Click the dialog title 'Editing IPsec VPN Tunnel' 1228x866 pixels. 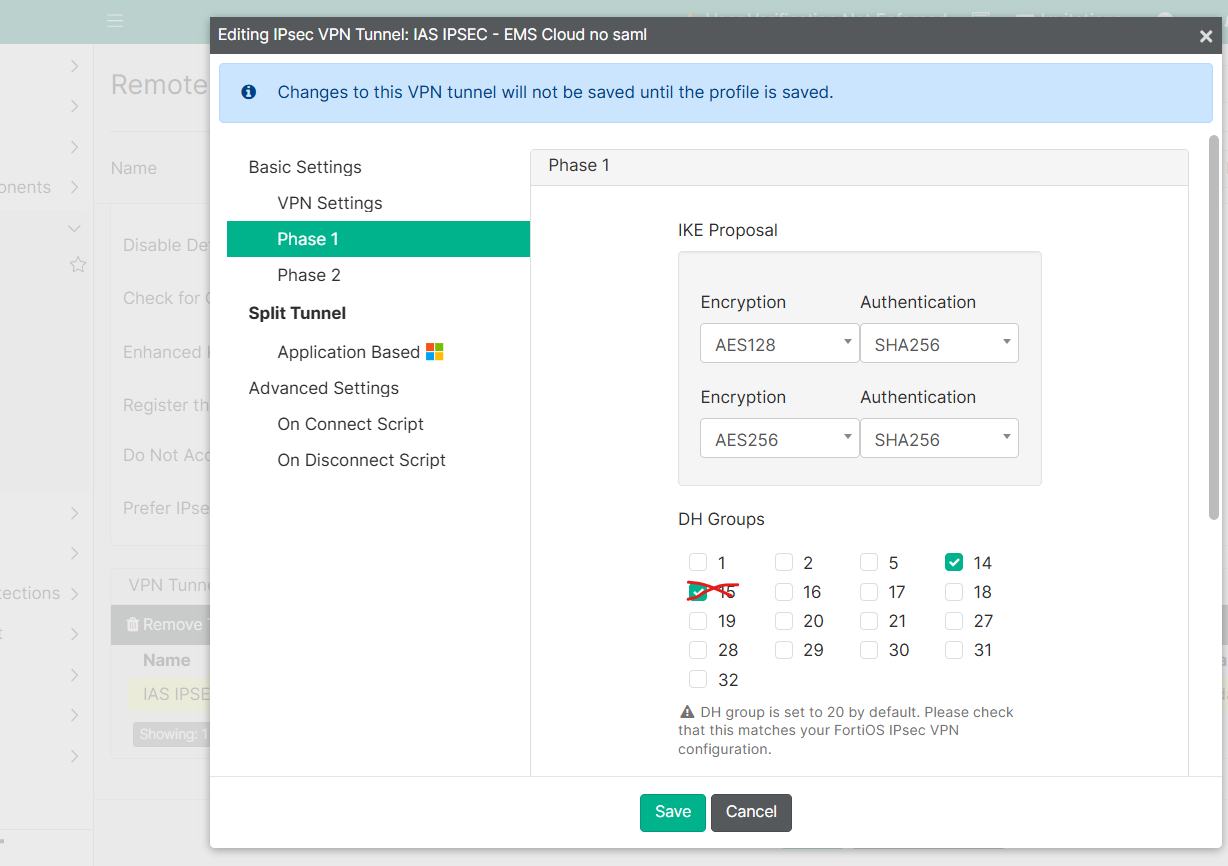[433, 34]
